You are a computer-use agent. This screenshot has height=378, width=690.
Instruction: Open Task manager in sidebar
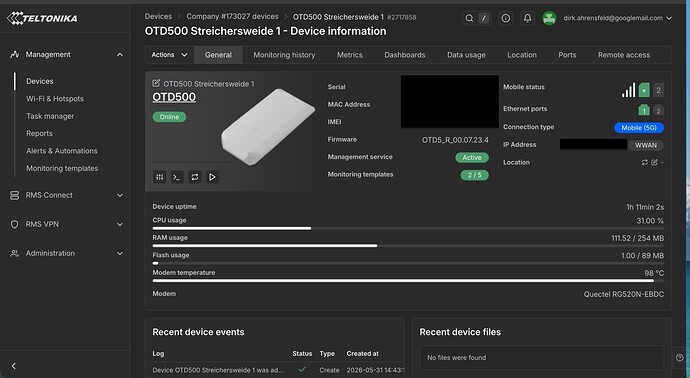pos(50,116)
